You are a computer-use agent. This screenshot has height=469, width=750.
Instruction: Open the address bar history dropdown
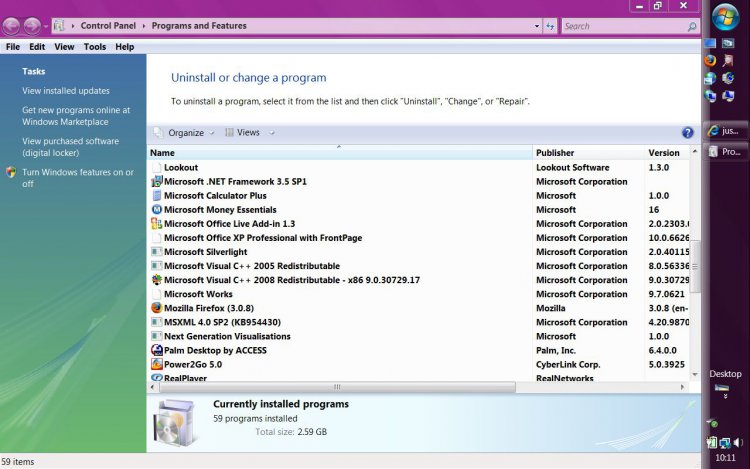click(x=537, y=26)
